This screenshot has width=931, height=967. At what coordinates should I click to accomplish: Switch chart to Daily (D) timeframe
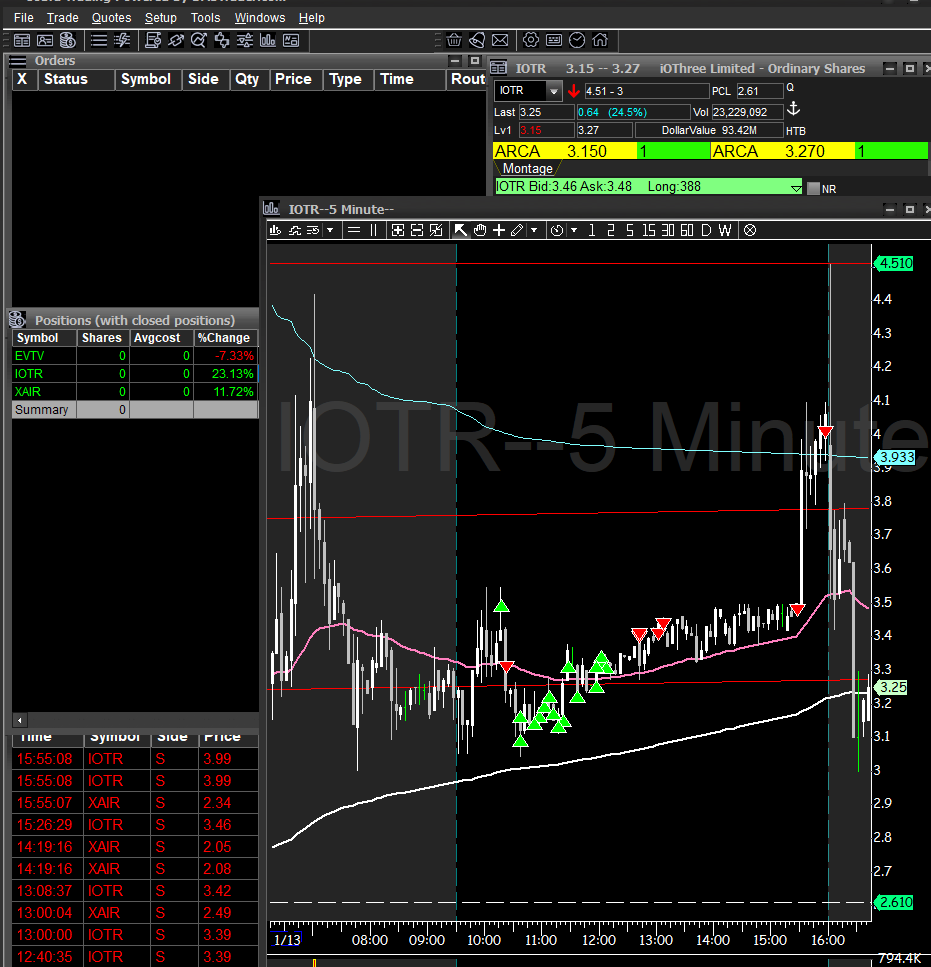(706, 231)
